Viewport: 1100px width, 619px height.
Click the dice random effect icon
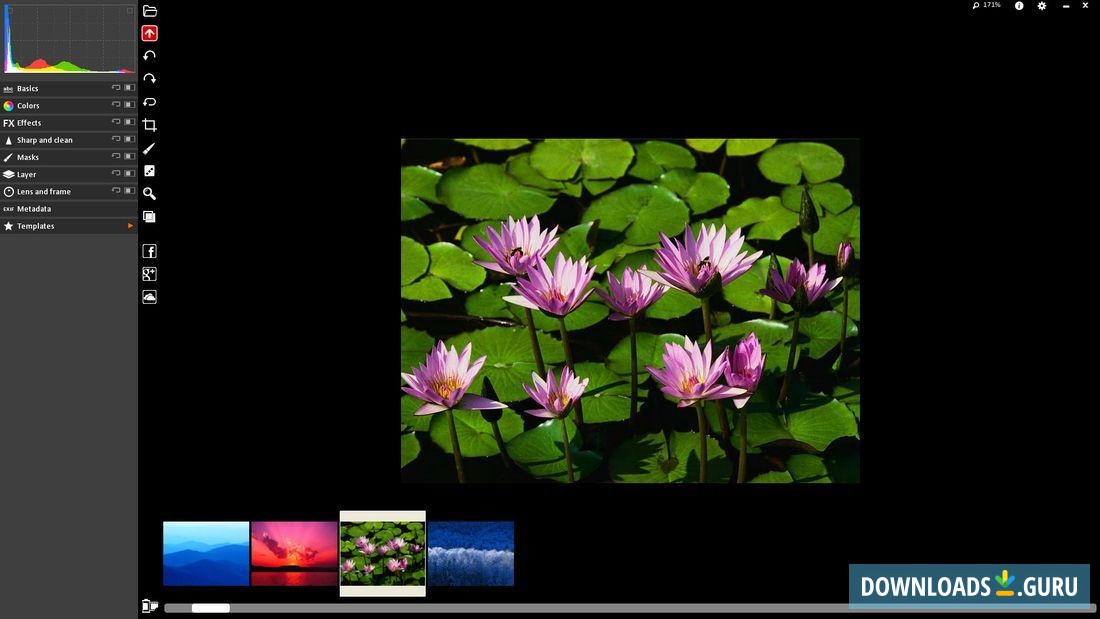pyautogui.click(x=149, y=171)
